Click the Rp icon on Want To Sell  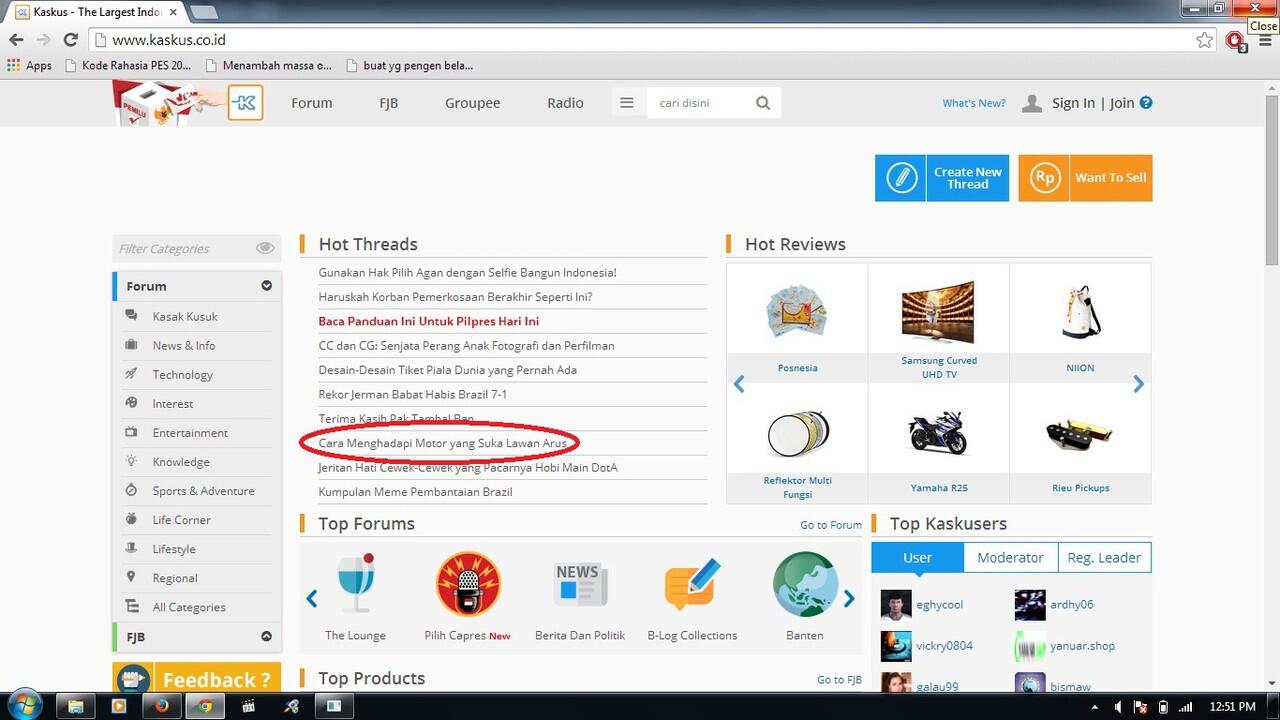coord(1044,178)
